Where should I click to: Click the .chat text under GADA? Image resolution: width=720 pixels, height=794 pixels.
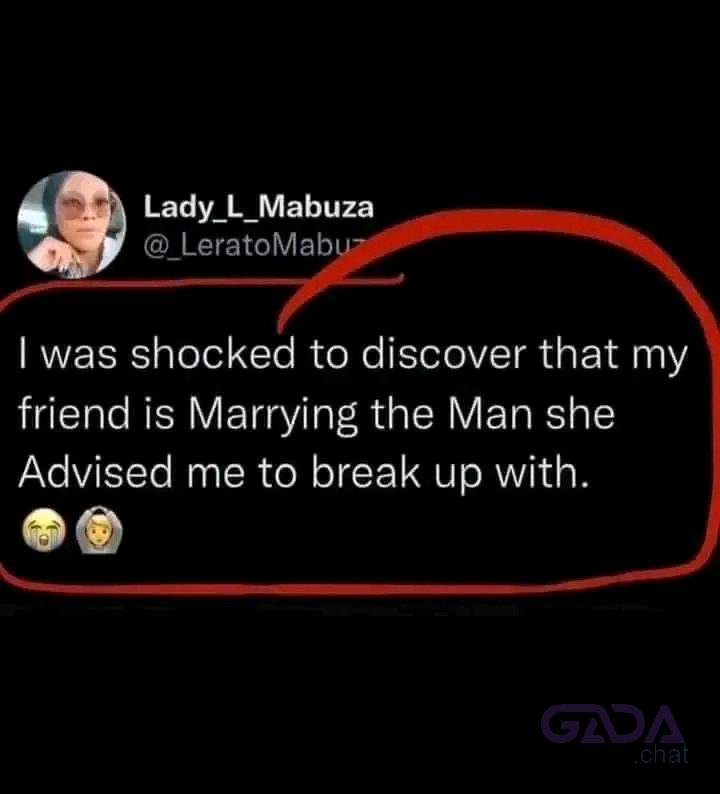tap(662, 755)
